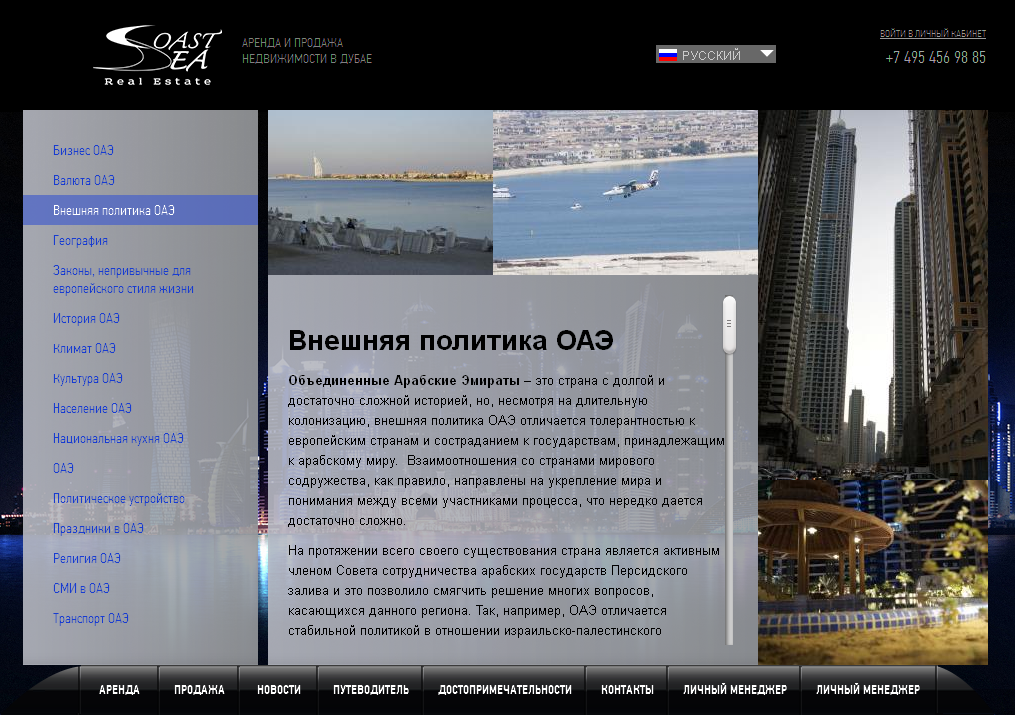Open the СМИ в ОАЭ sidebar link
The width and height of the screenshot is (1015, 715).
point(81,588)
